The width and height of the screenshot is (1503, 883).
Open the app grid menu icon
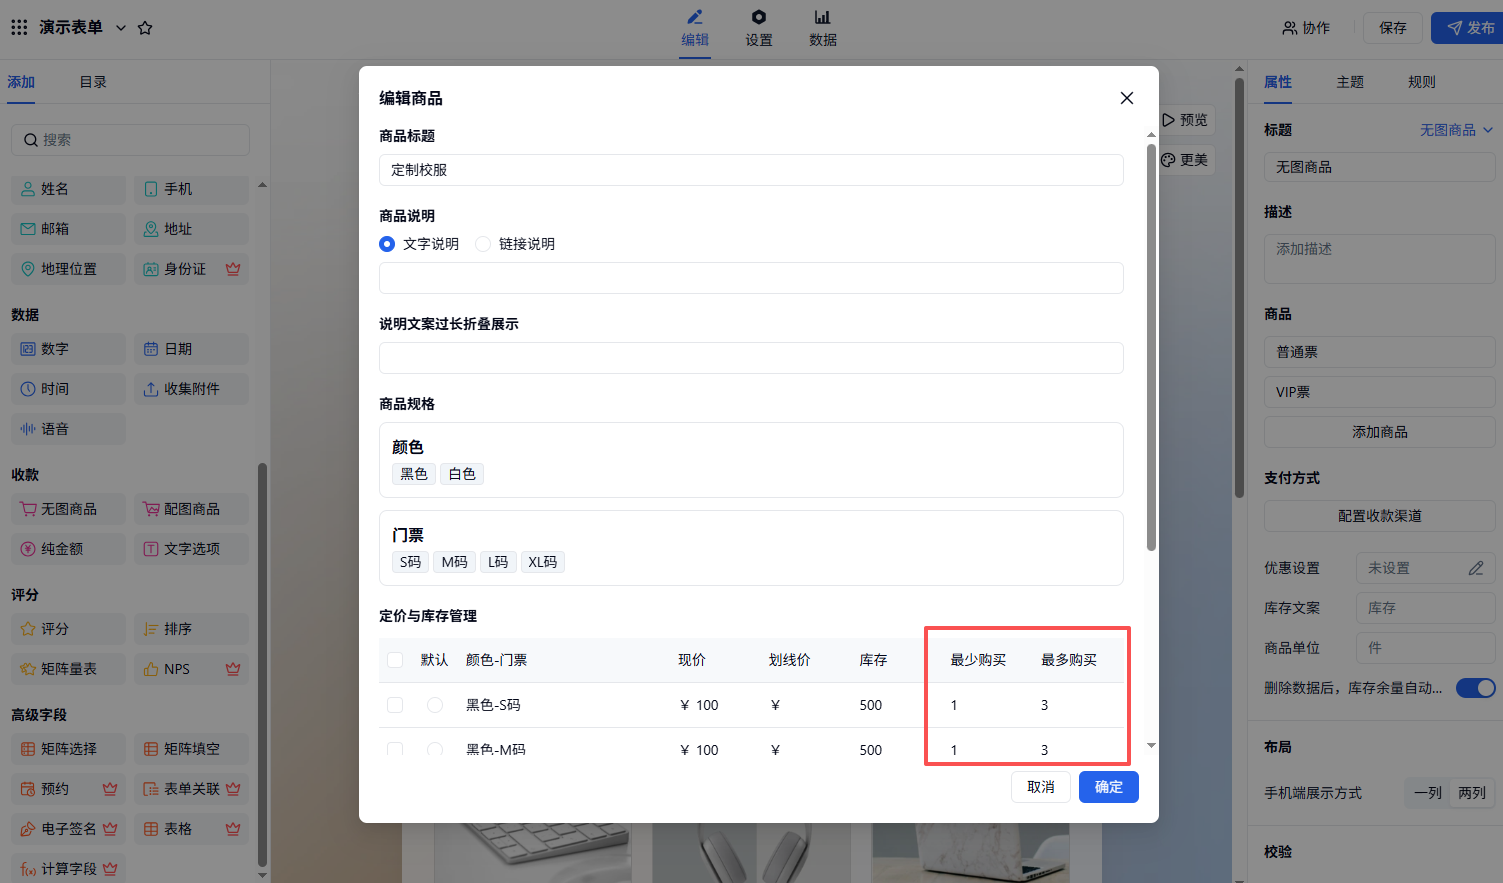tap(19, 28)
